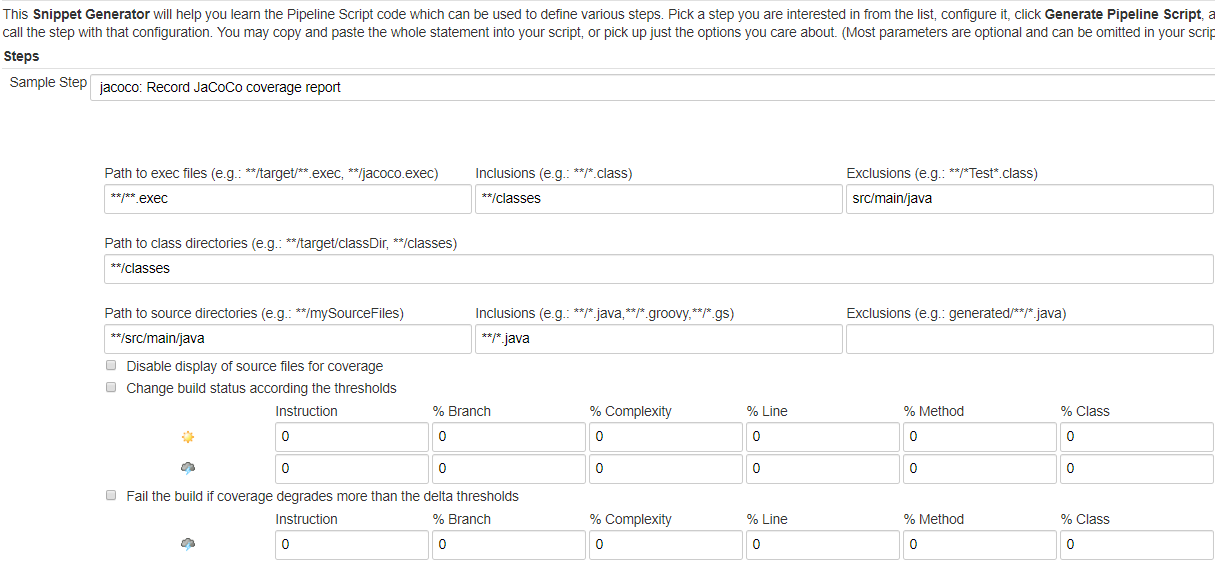The width and height of the screenshot is (1215, 564).
Task: Click the stormy icon in the delta thresholds row
Action: [187, 544]
